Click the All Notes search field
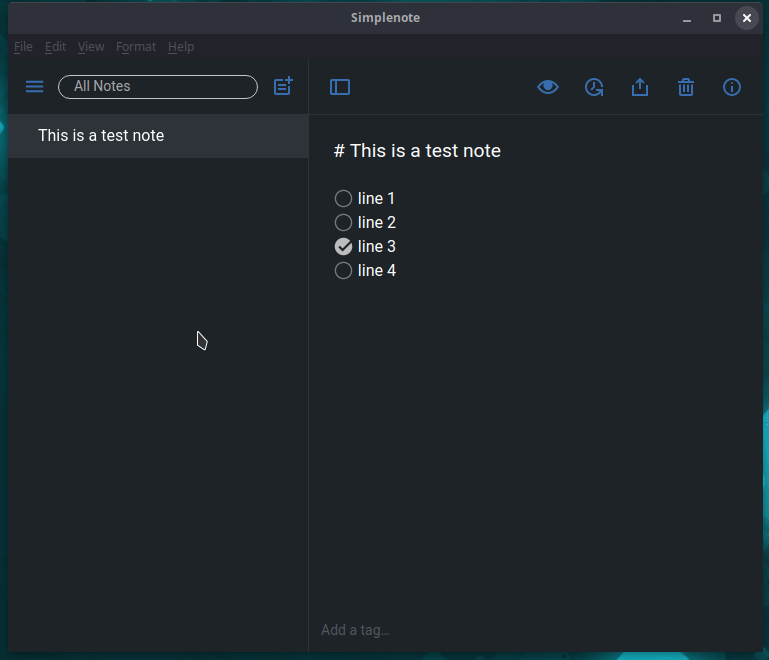The image size is (769, 660). [158, 87]
